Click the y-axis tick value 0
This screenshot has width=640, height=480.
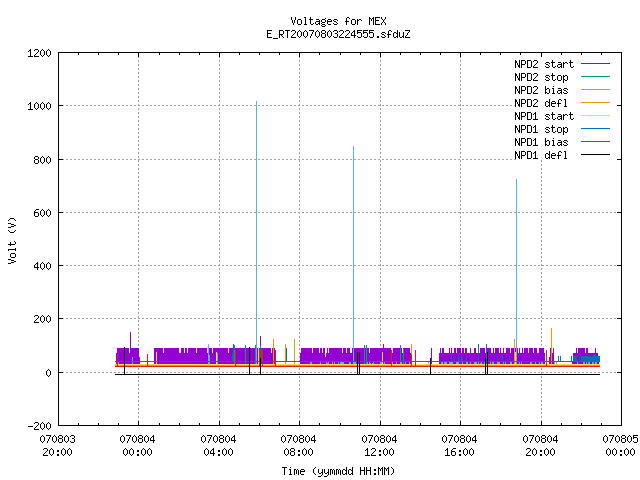point(49,373)
